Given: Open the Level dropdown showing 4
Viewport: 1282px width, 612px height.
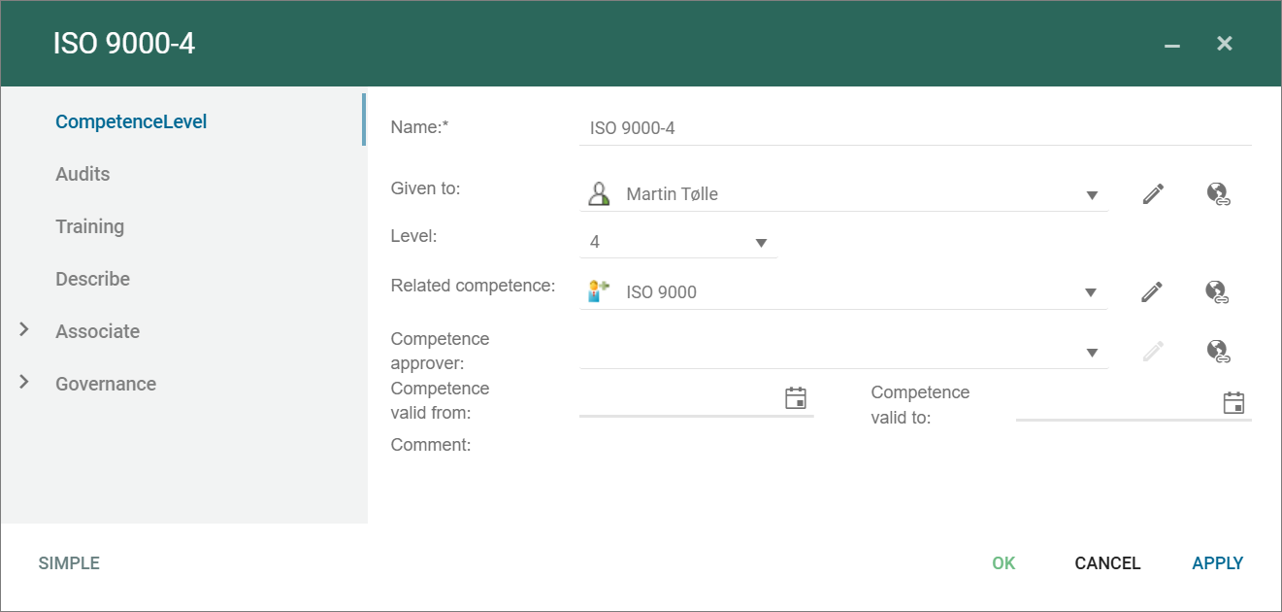Looking at the screenshot, I should tap(761, 243).
